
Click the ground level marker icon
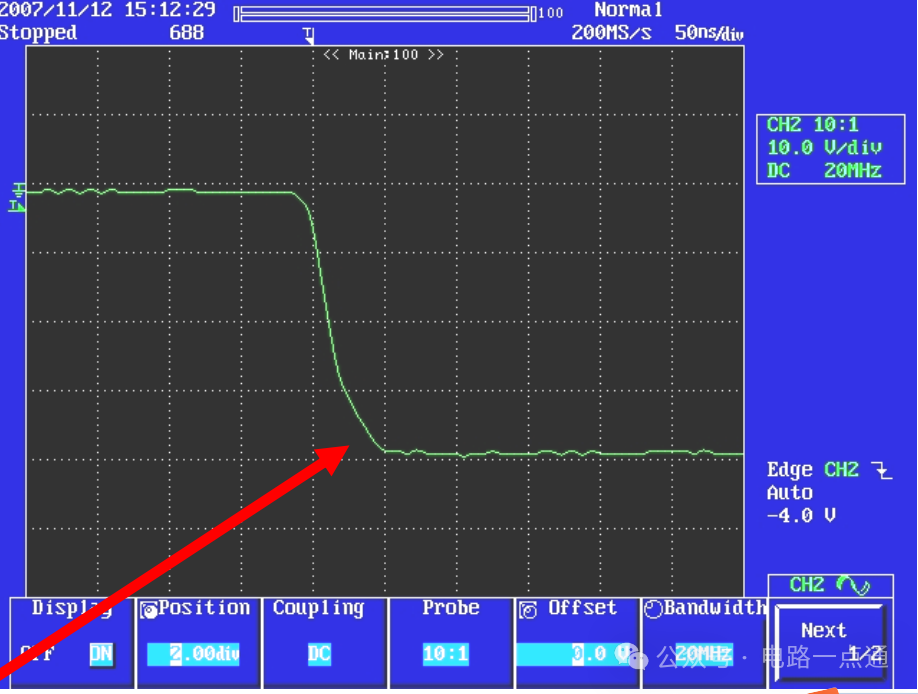(x=19, y=190)
